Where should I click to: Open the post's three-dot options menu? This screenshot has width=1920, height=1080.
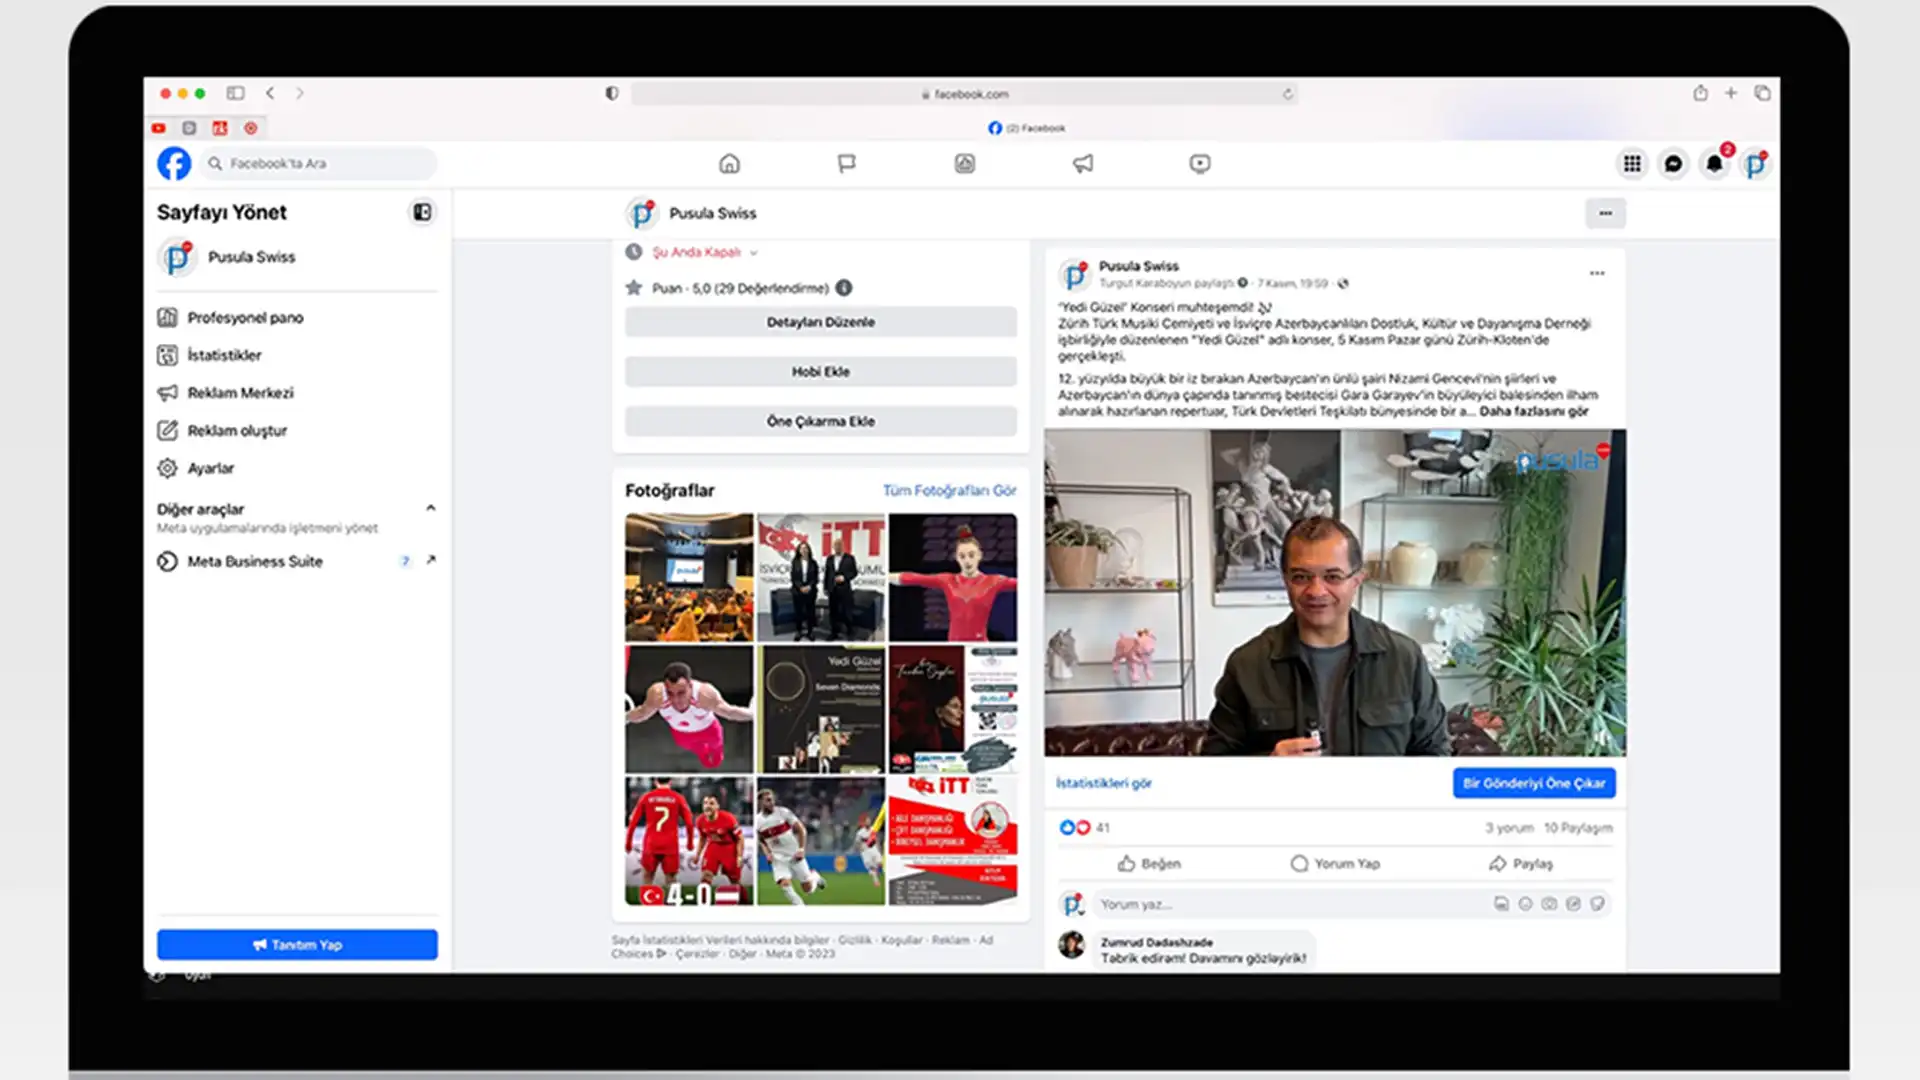[1596, 273]
